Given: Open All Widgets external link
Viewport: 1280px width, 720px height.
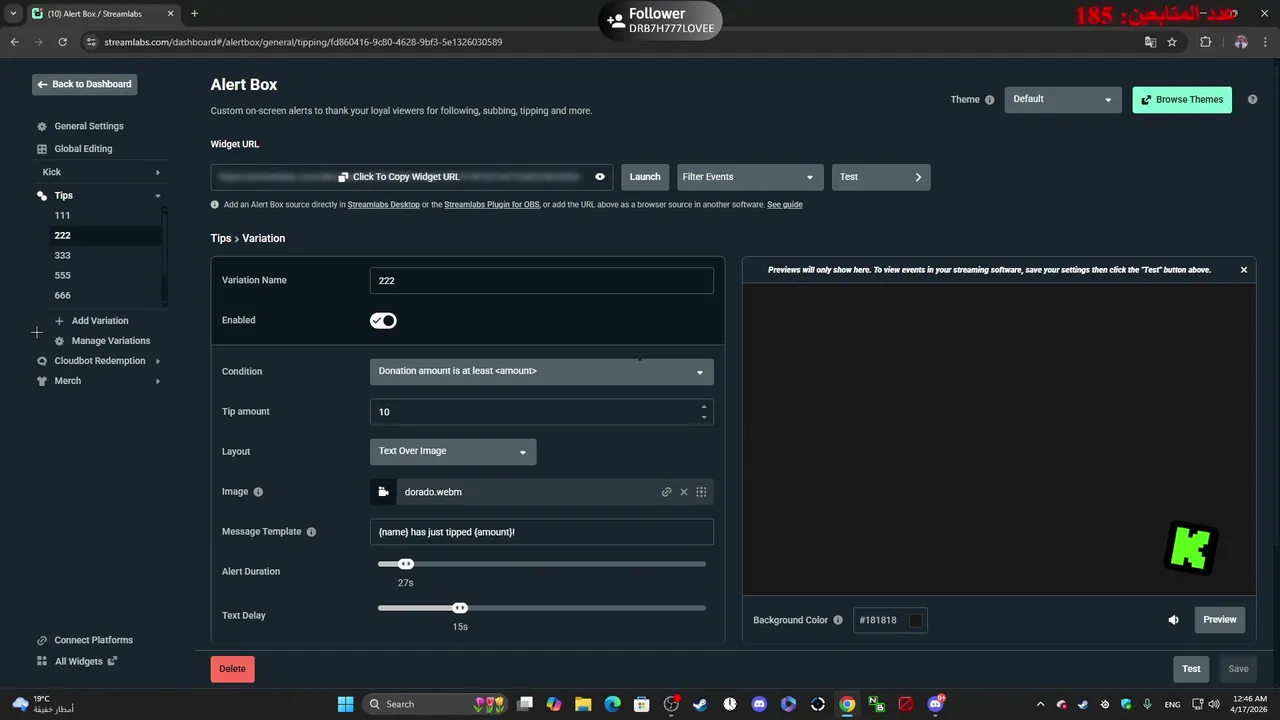Looking at the screenshot, I should pyautogui.click(x=112, y=661).
